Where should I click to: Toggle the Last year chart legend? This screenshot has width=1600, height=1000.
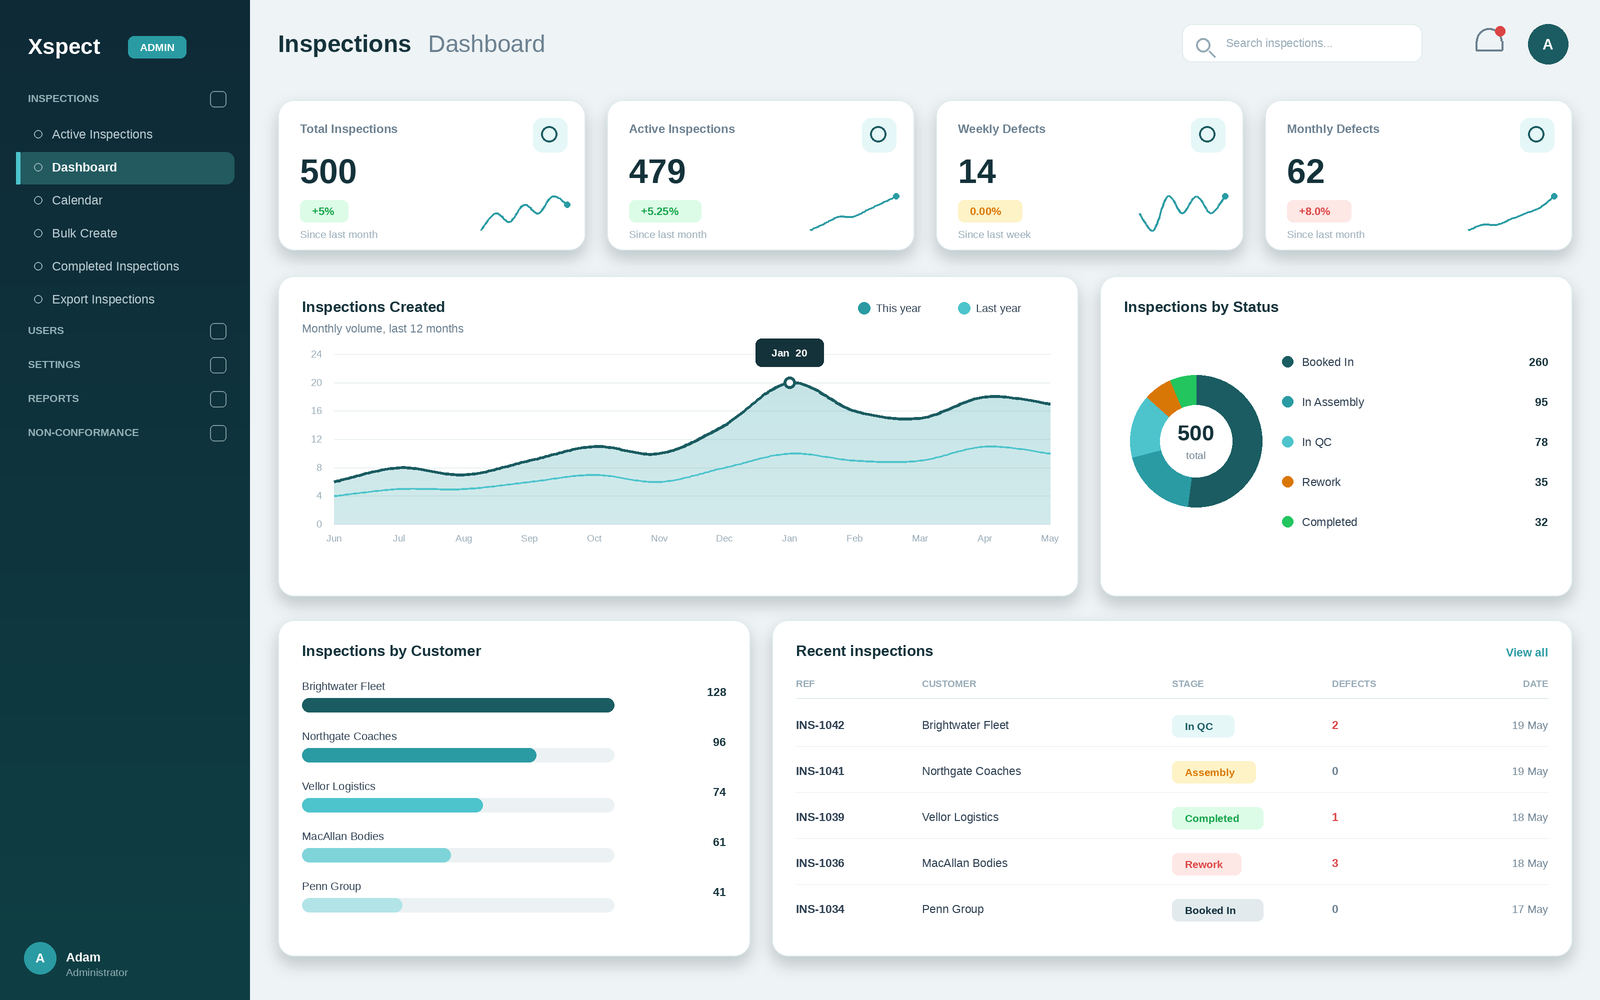click(989, 308)
